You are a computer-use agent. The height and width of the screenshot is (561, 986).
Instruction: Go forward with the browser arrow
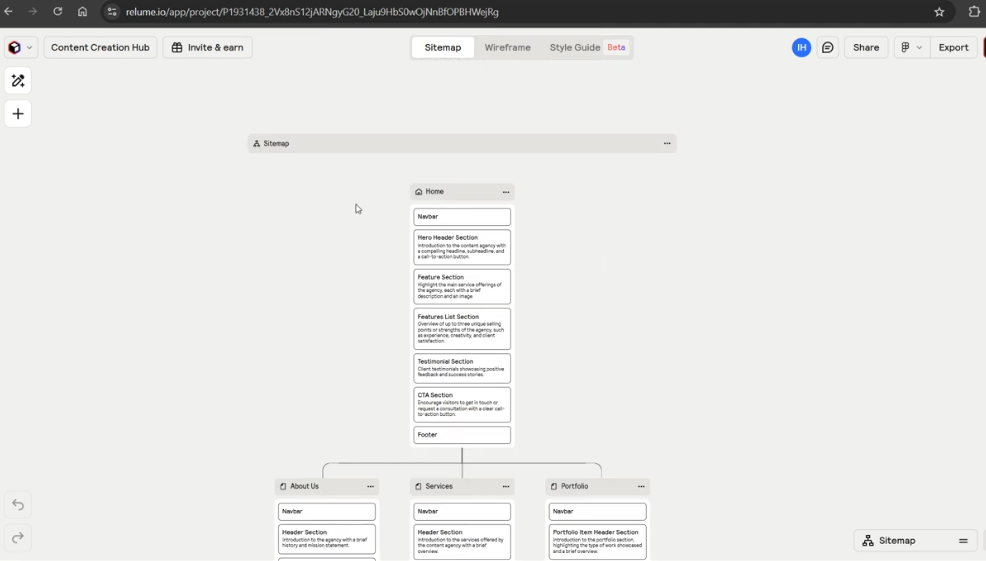click(33, 12)
